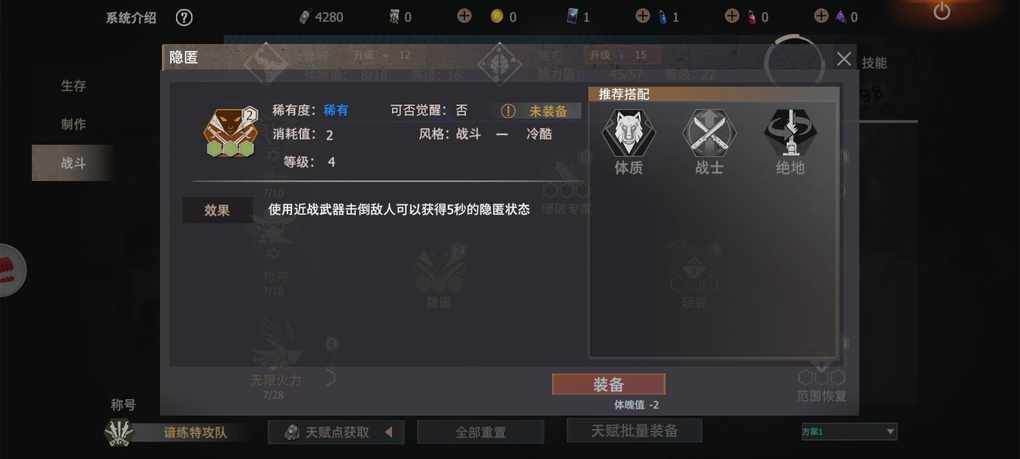Select the crossed swords 战士 talent icon
1020x459 pixels.
(709, 131)
